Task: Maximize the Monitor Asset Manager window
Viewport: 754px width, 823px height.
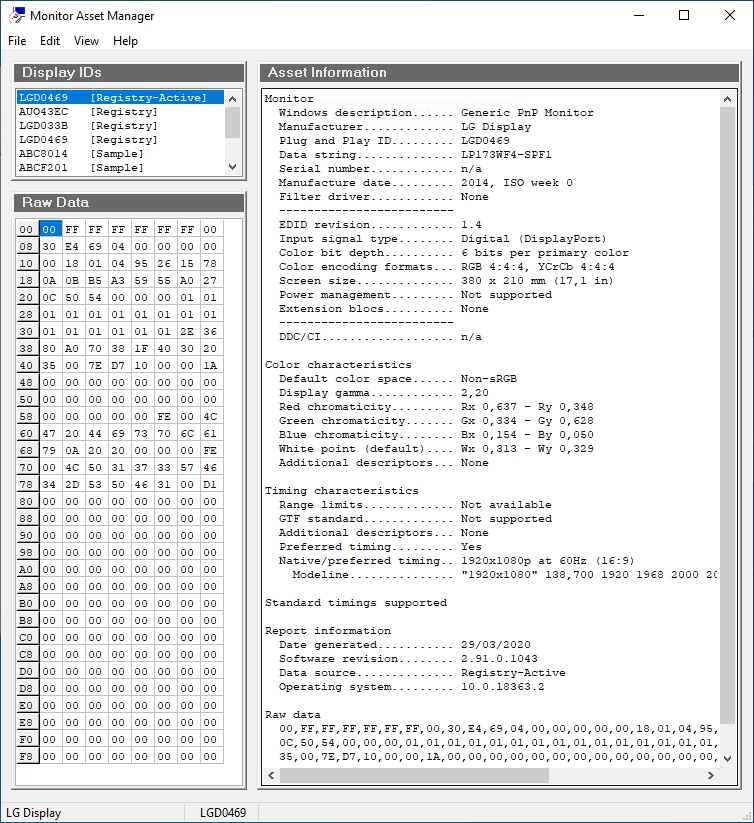Action: (x=684, y=15)
